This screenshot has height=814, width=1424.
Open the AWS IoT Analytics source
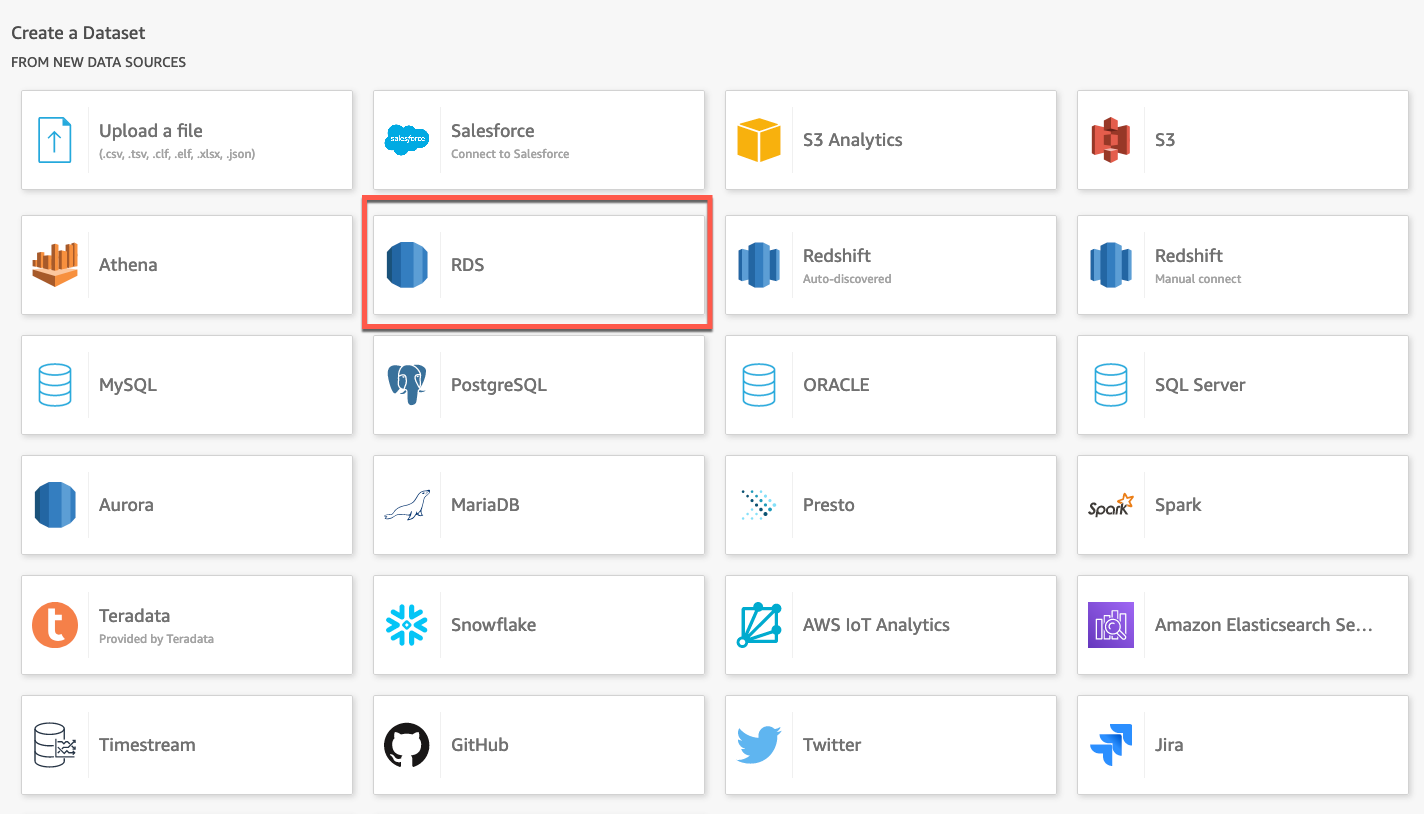(x=890, y=625)
